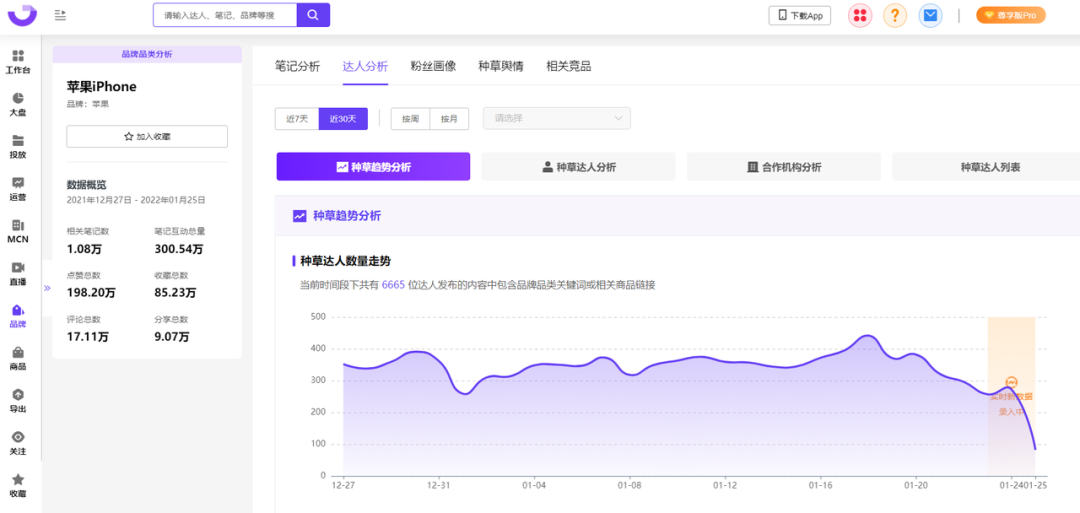Viewport: 1080px width, 513px height.
Task: Click the 12-31 x-axis label
Action: [x=439, y=485]
